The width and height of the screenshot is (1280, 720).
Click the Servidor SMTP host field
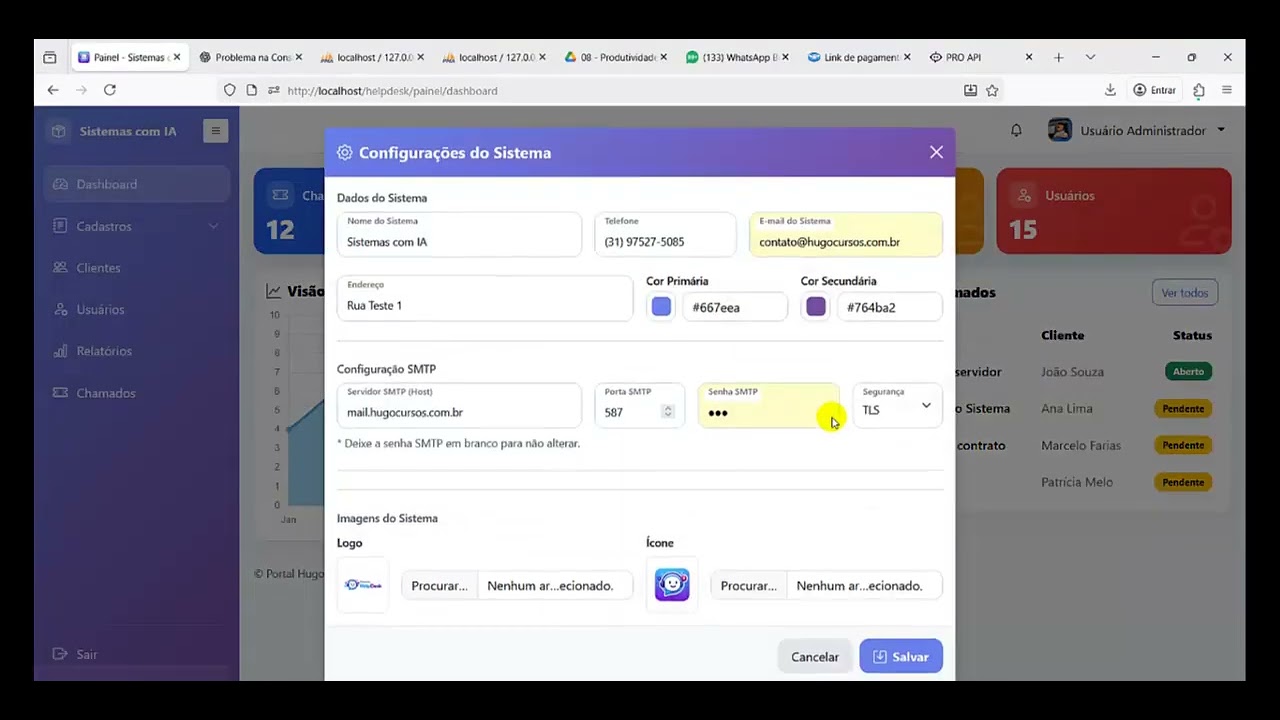point(459,405)
